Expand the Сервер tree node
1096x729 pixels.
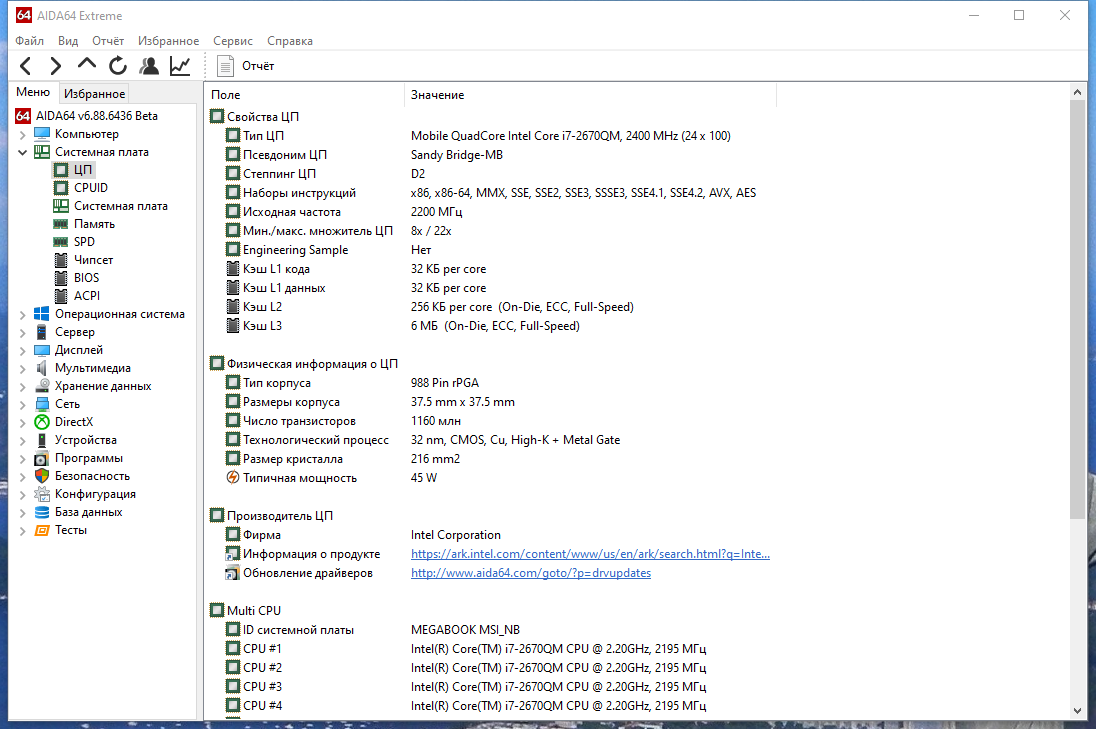pos(22,333)
